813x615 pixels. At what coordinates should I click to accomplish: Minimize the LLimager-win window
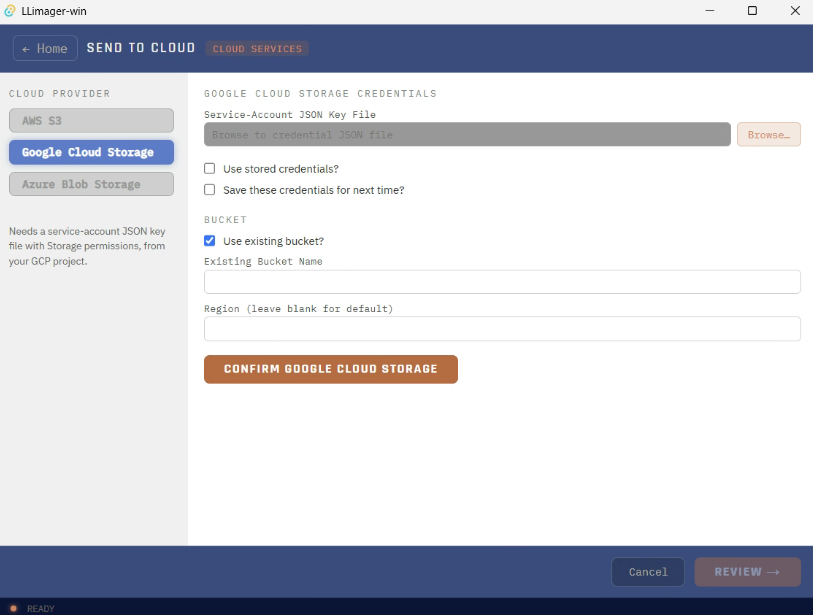[x=710, y=11]
